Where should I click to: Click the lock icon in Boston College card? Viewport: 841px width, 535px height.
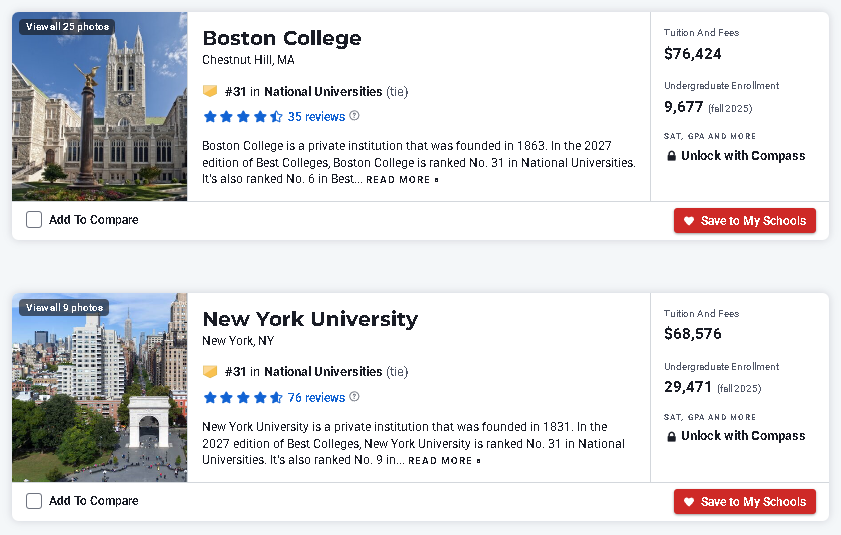tap(671, 156)
